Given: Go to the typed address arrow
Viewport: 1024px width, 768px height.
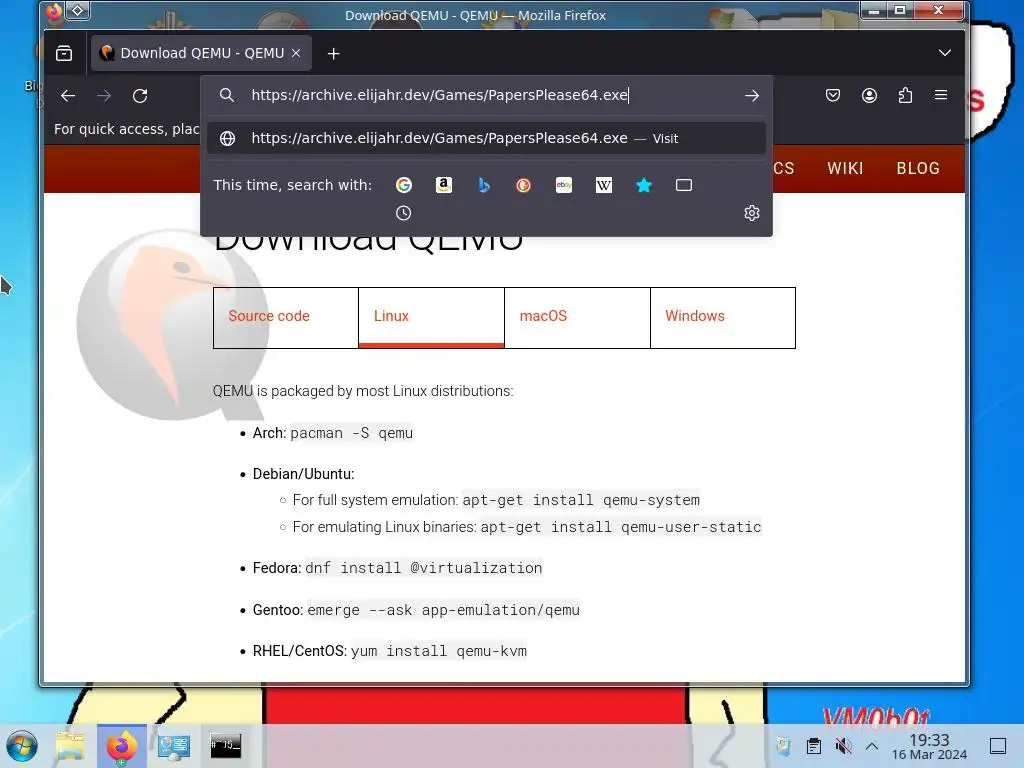Looking at the screenshot, I should coord(752,96).
